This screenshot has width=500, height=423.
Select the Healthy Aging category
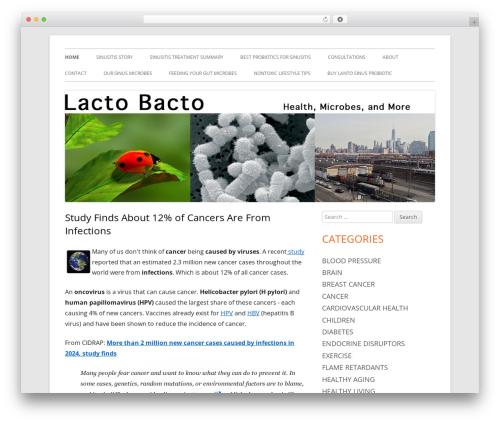[348, 379]
